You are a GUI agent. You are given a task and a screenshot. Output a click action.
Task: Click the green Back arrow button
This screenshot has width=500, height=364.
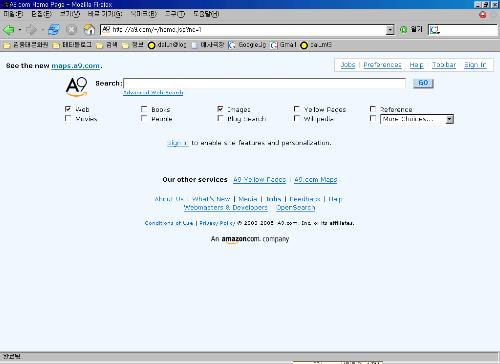(8, 30)
